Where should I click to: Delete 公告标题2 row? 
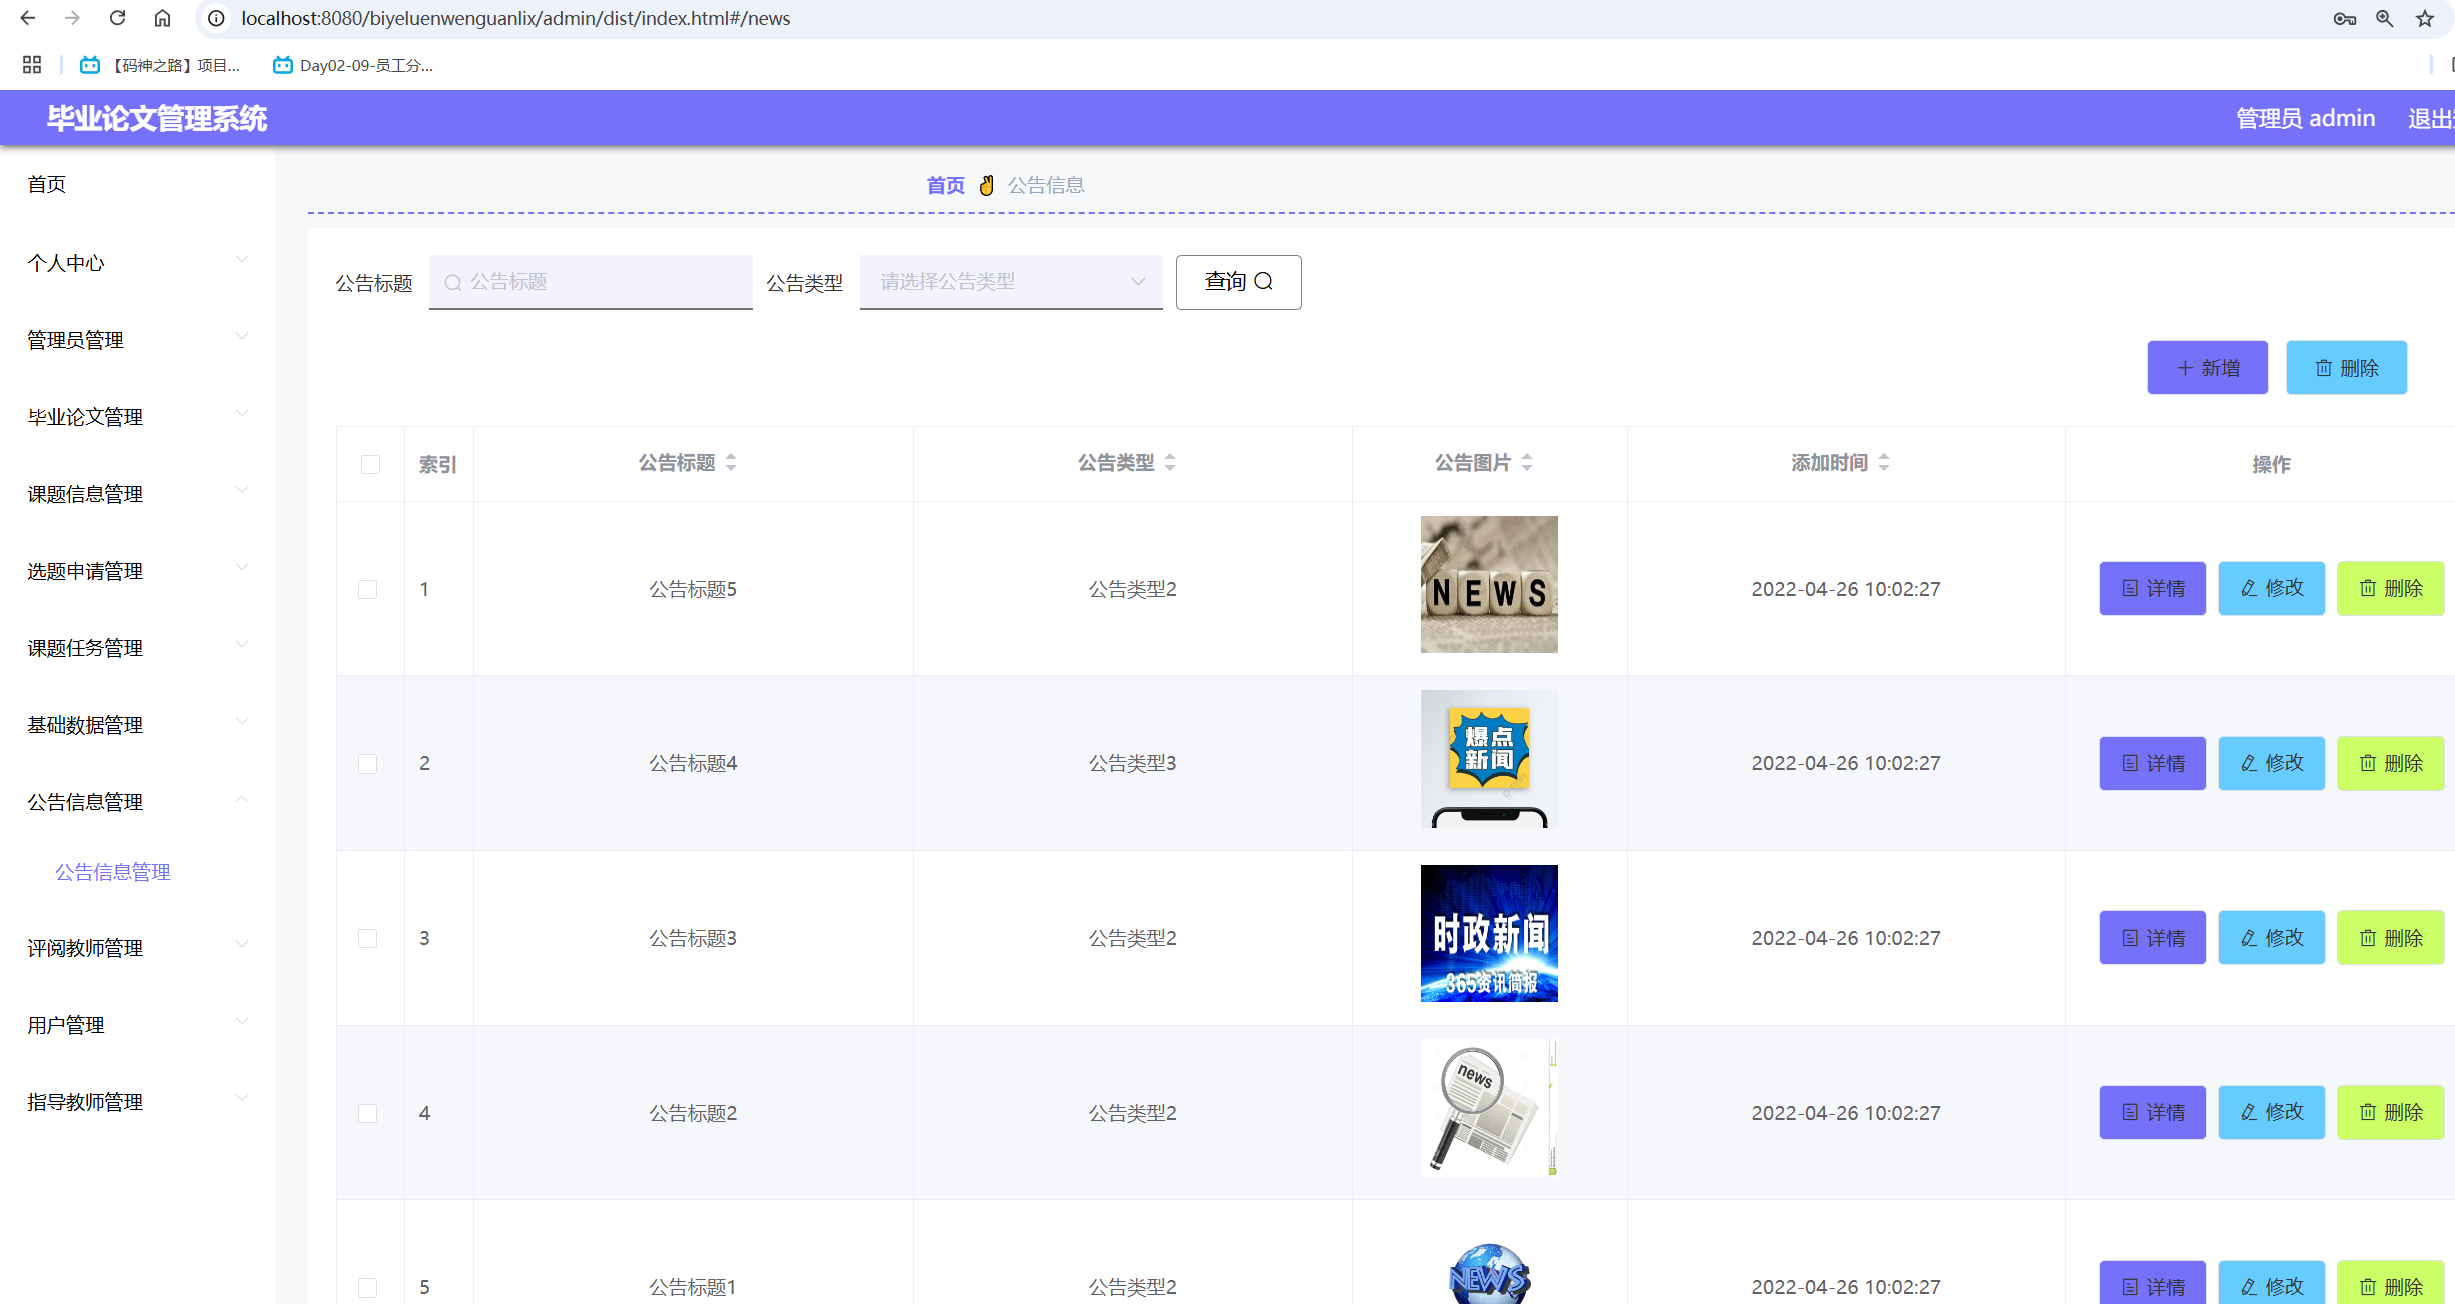(x=2390, y=1112)
